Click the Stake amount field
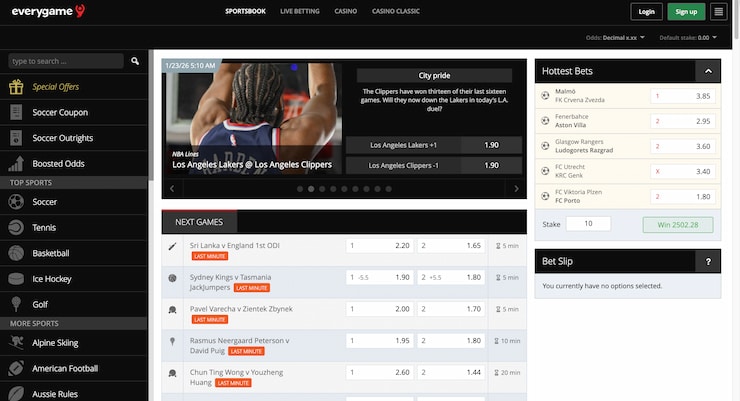Screen dimensions: 740x401 click(588, 224)
